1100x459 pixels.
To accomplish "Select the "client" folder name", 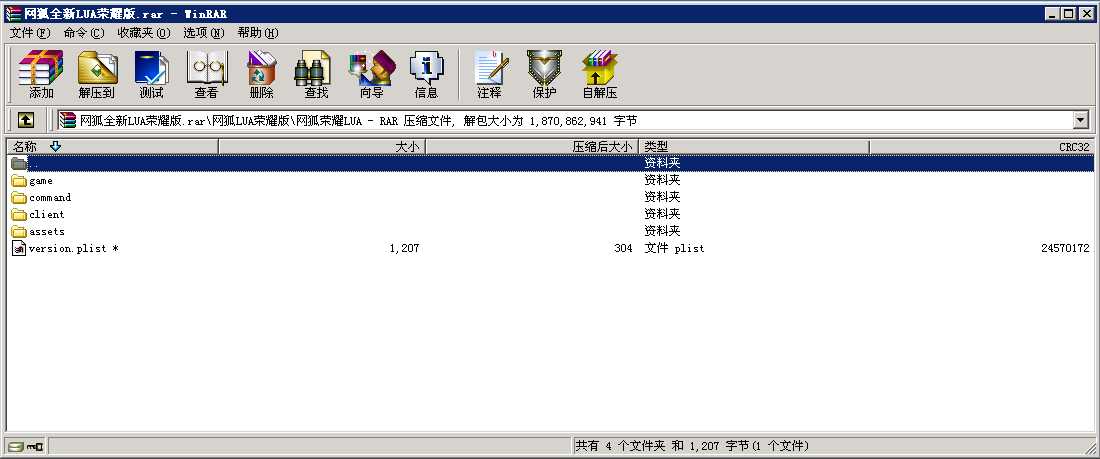I will click(46, 214).
